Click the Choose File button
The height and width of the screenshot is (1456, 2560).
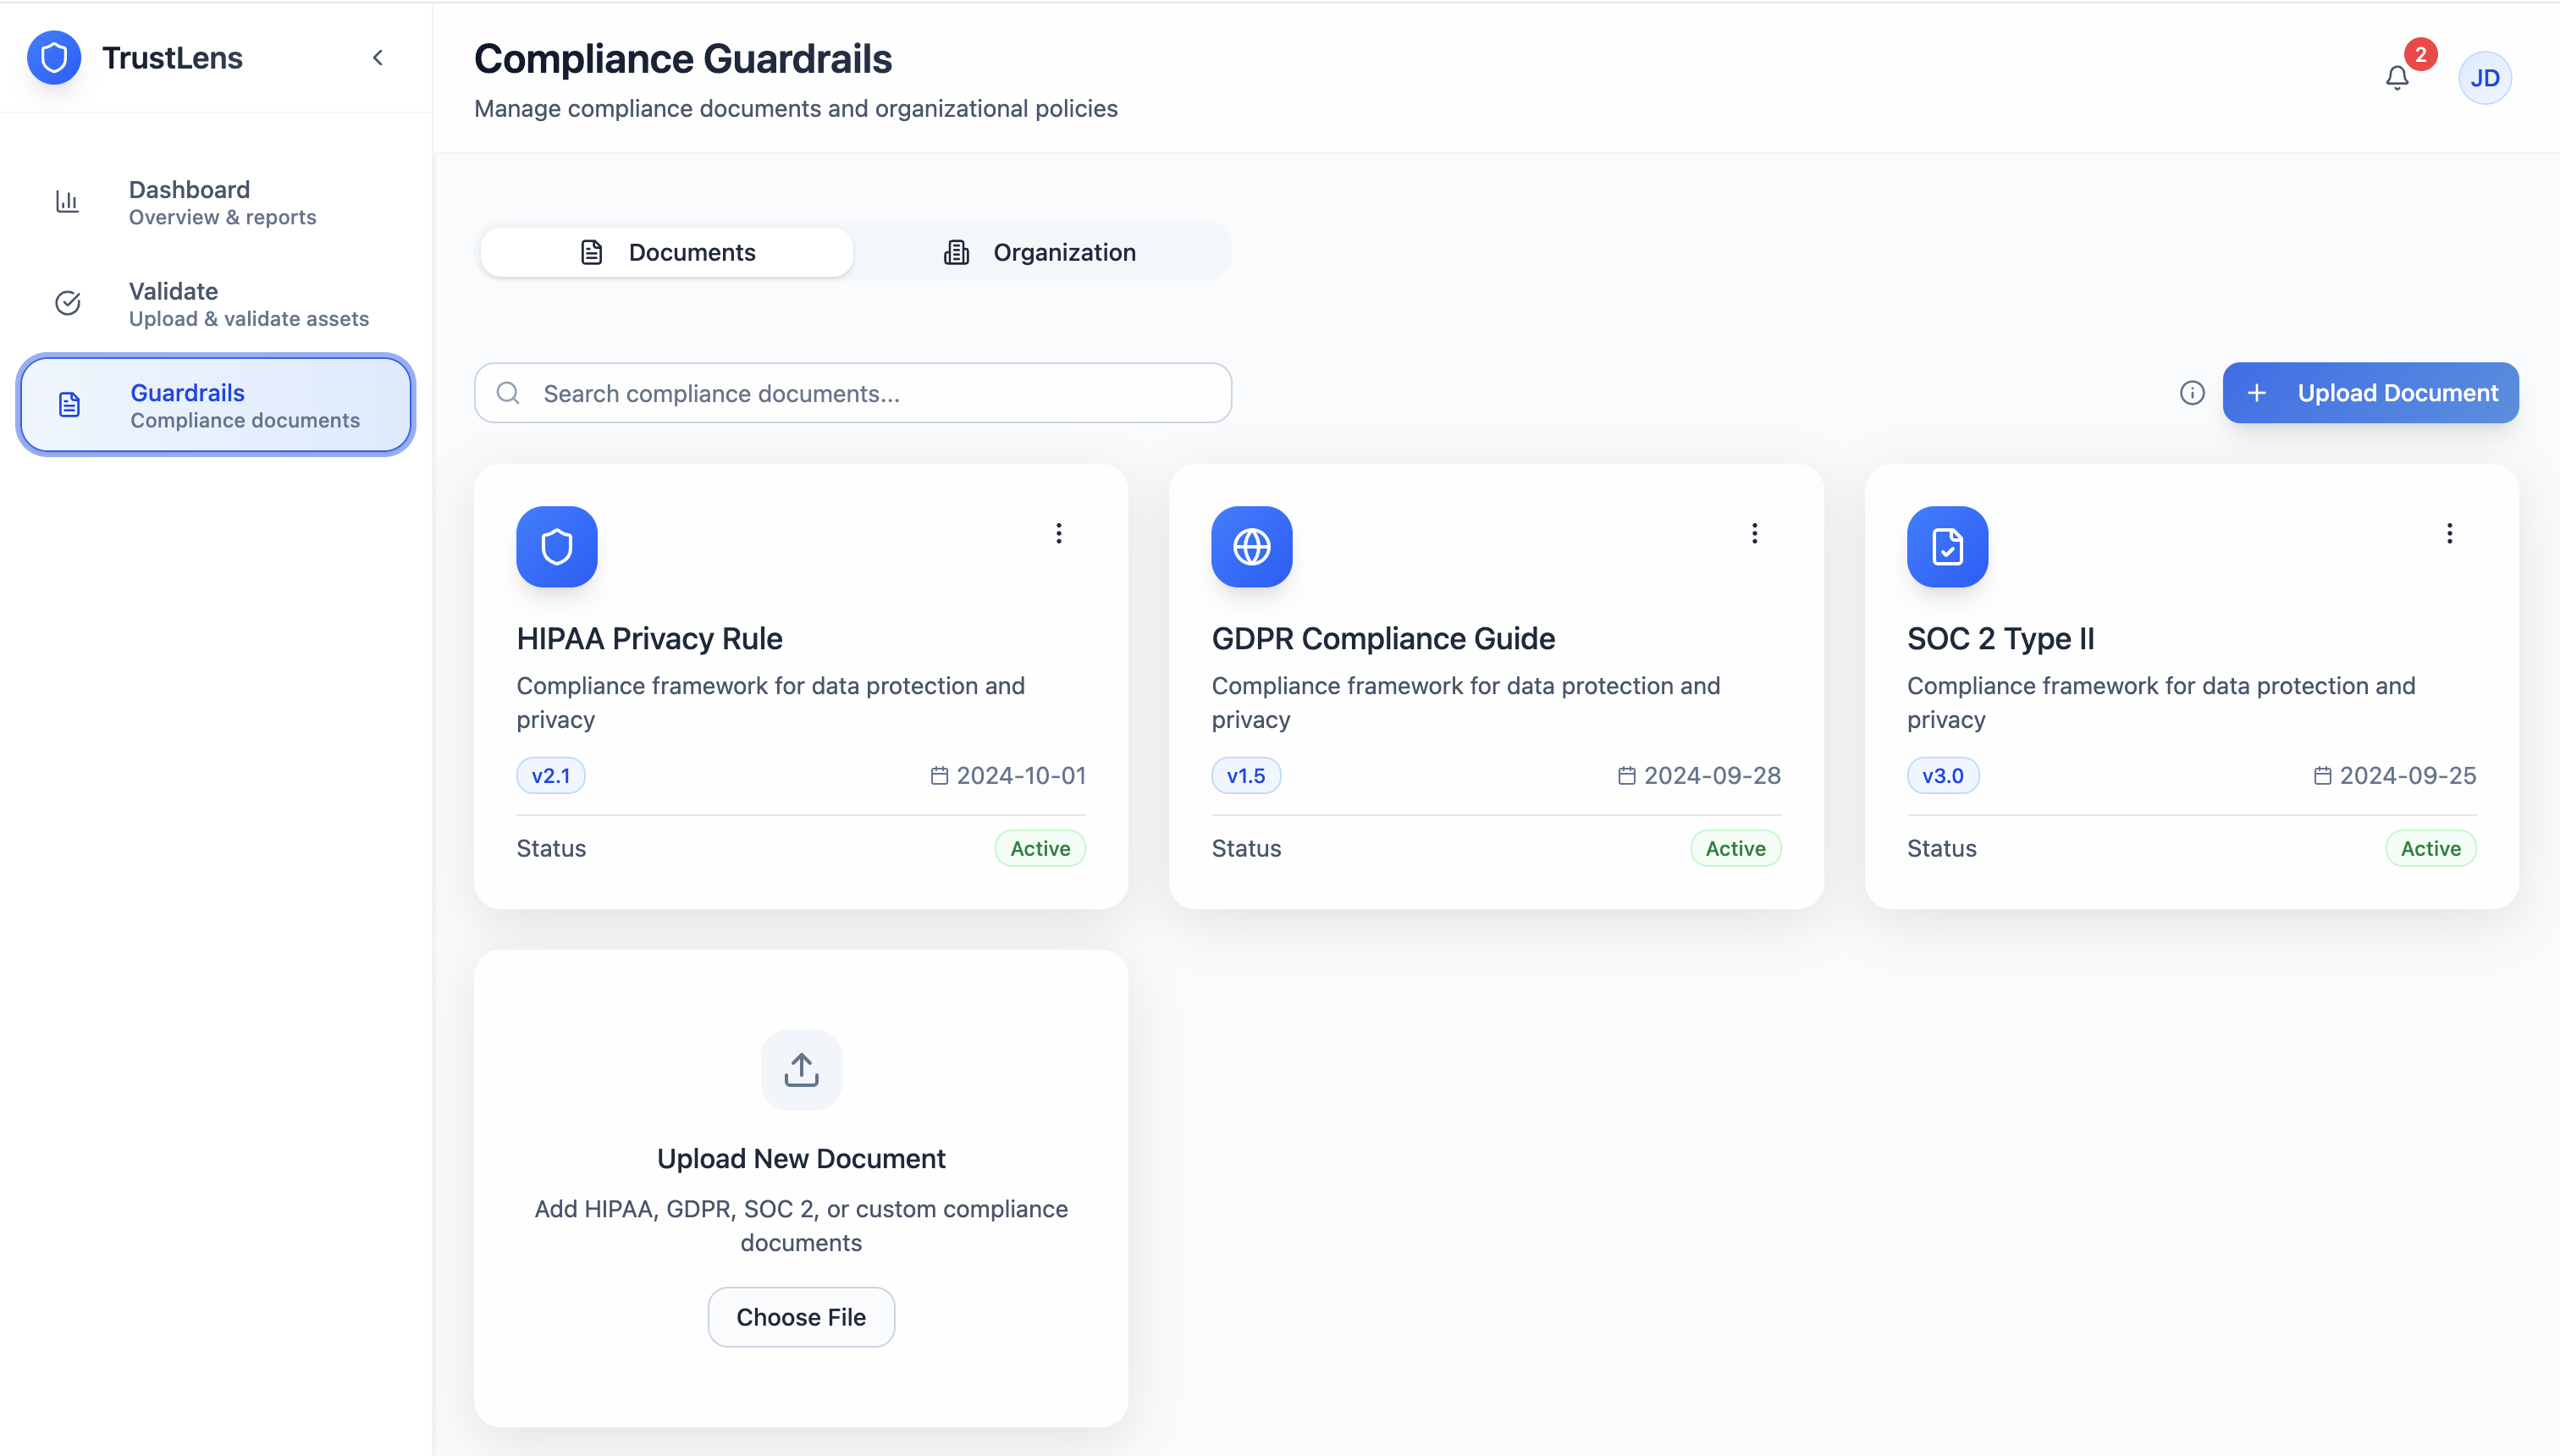pos(801,1317)
